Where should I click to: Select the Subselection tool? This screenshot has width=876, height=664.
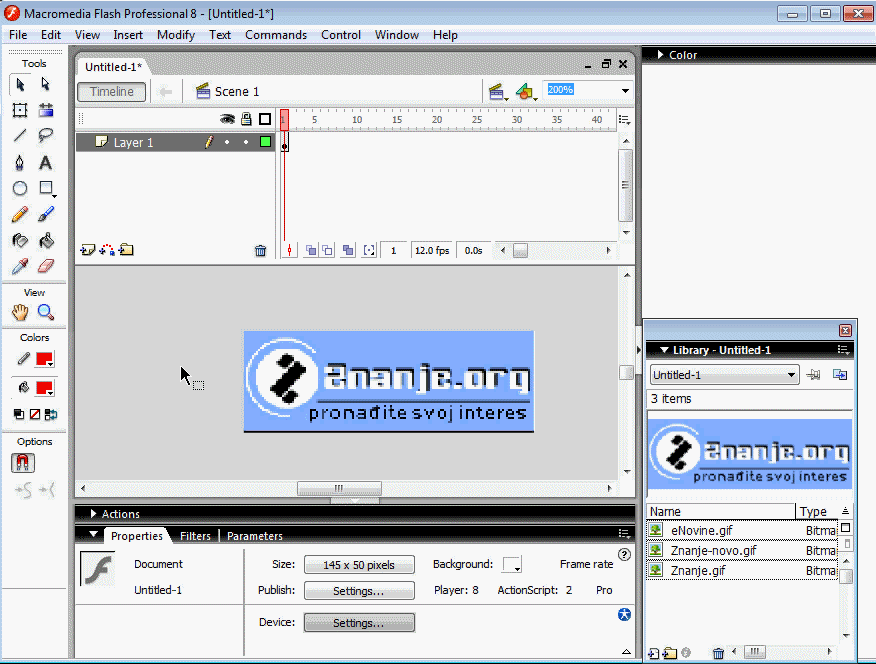tap(46, 84)
